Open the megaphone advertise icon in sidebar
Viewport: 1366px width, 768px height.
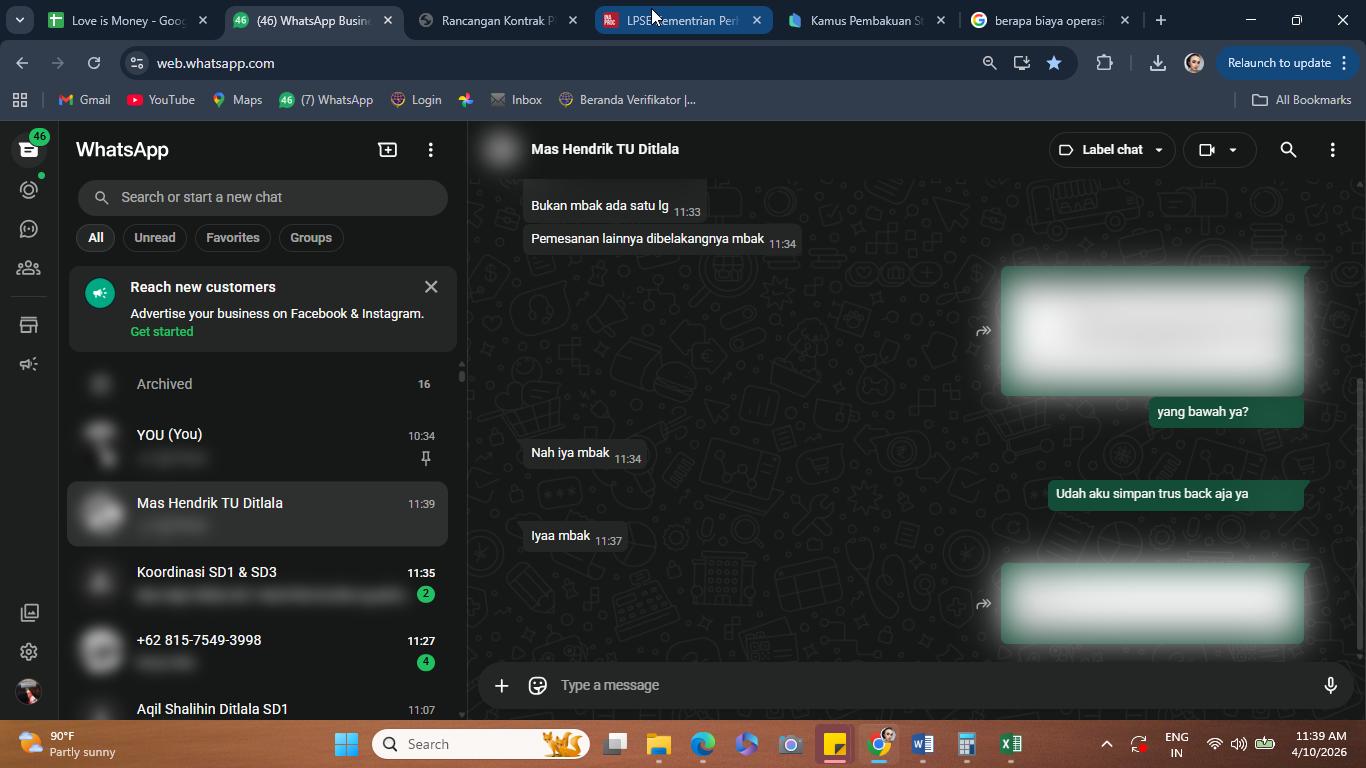pos(29,364)
